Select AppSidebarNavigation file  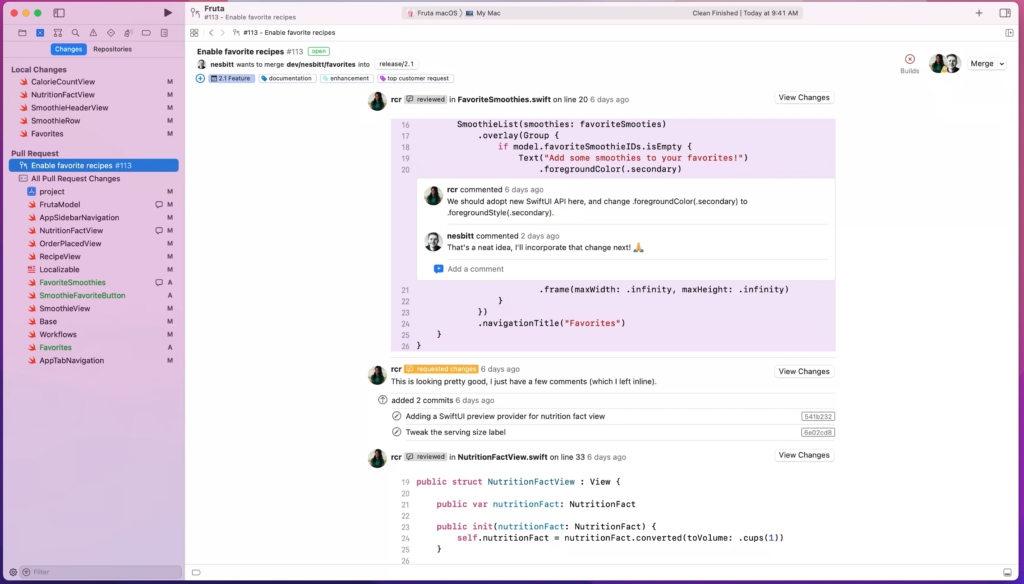pyautogui.click(x=93, y=218)
